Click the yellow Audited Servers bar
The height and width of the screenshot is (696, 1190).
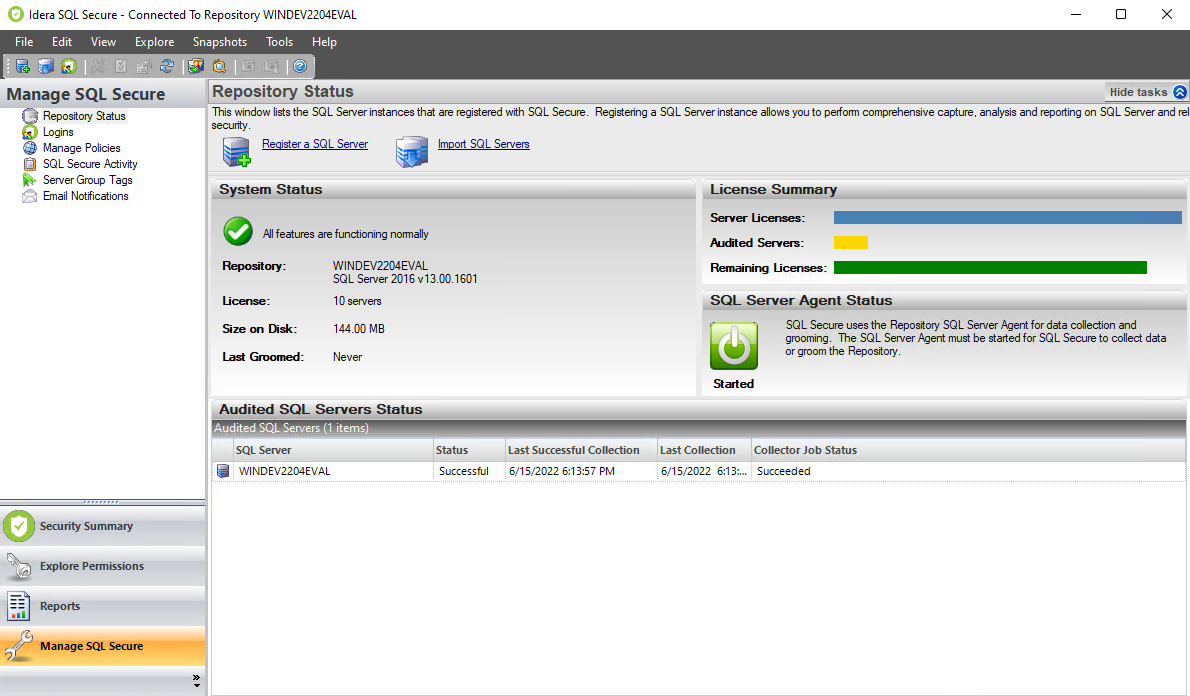(851, 243)
